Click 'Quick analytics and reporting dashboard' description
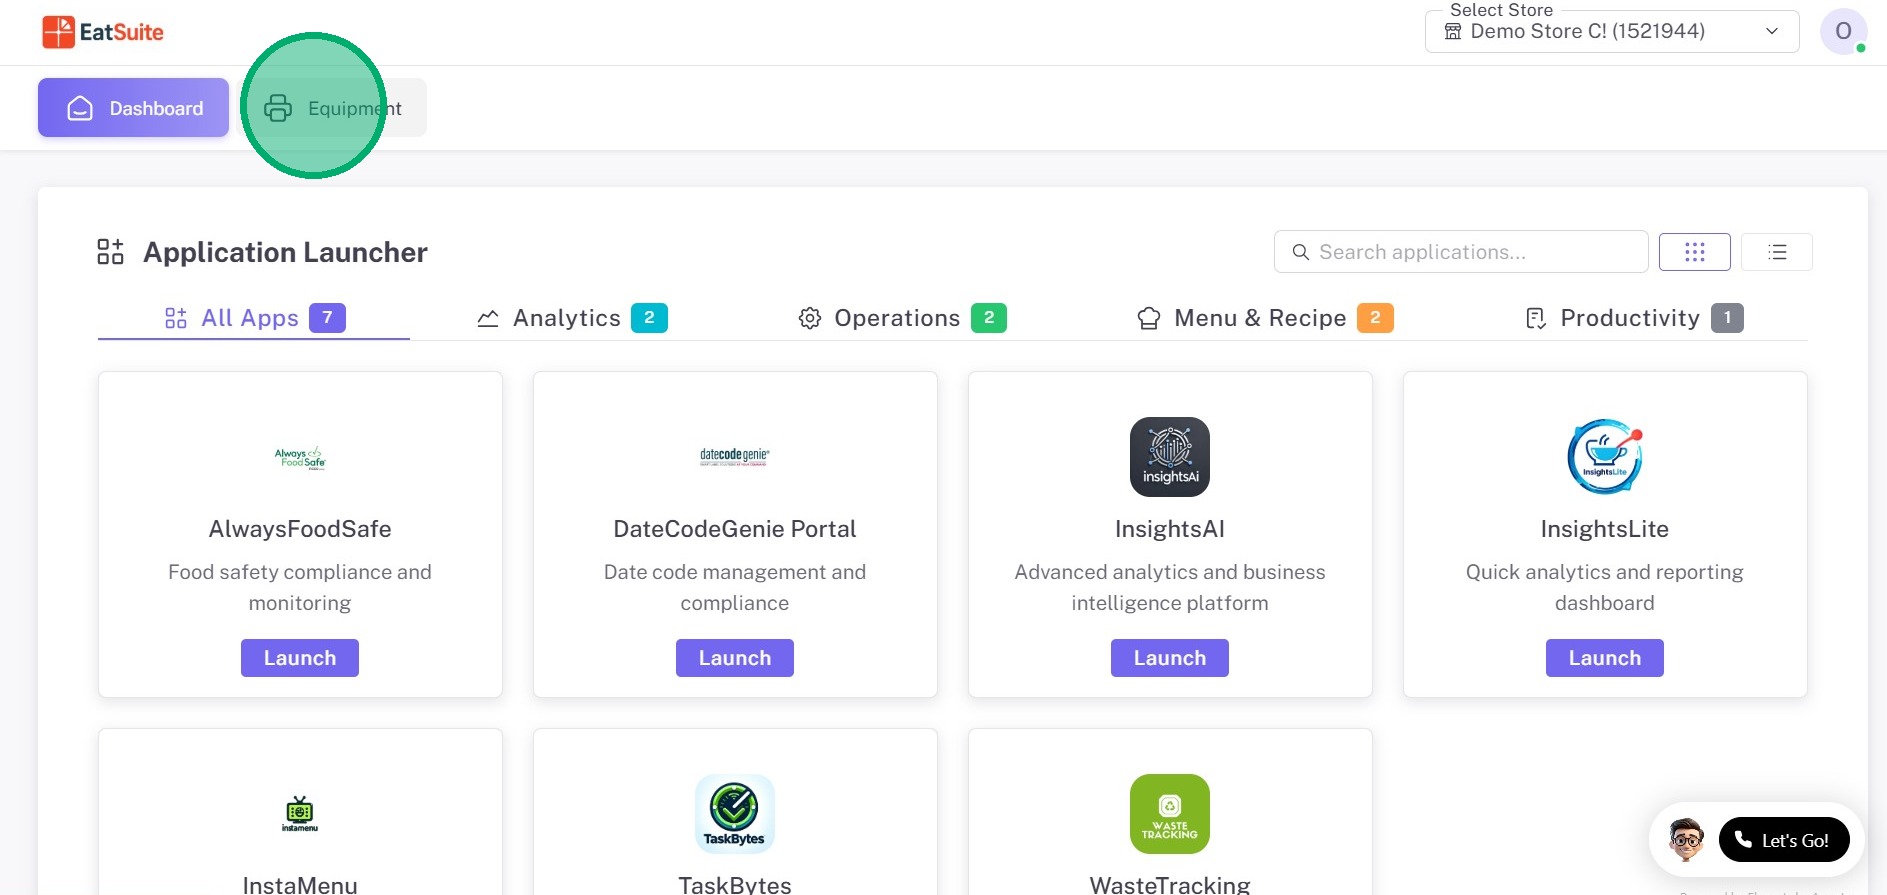The height and width of the screenshot is (895, 1887). [1605, 587]
